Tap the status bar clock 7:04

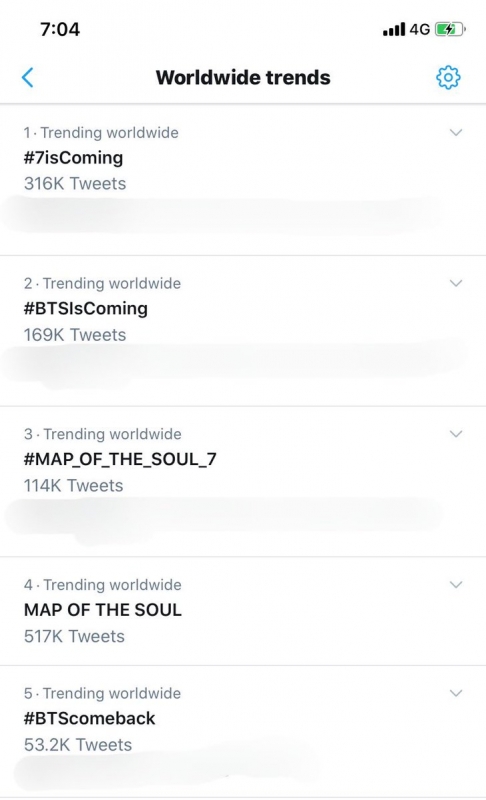coord(60,29)
